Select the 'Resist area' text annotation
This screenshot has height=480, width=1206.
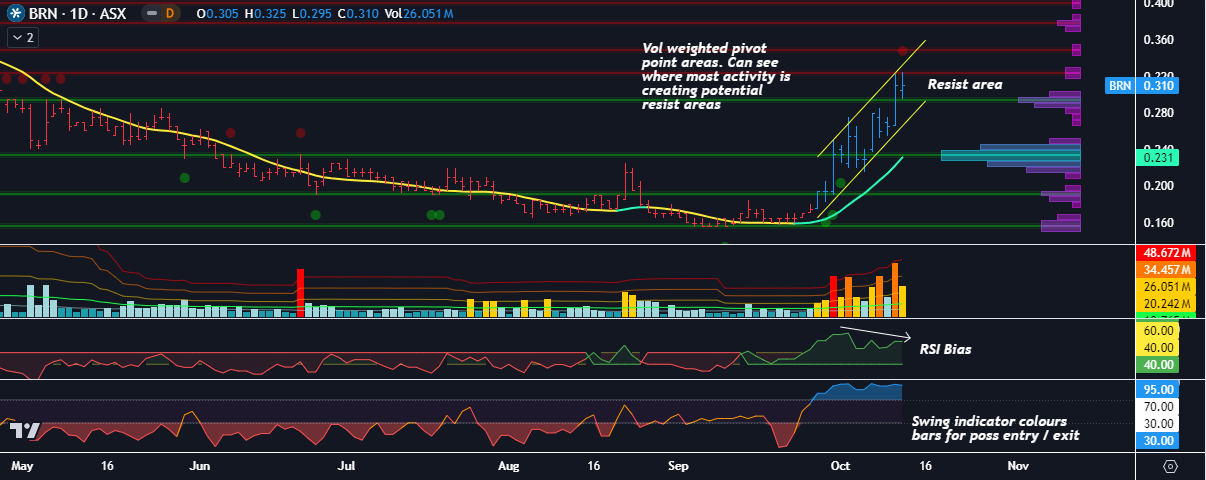point(964,85)
